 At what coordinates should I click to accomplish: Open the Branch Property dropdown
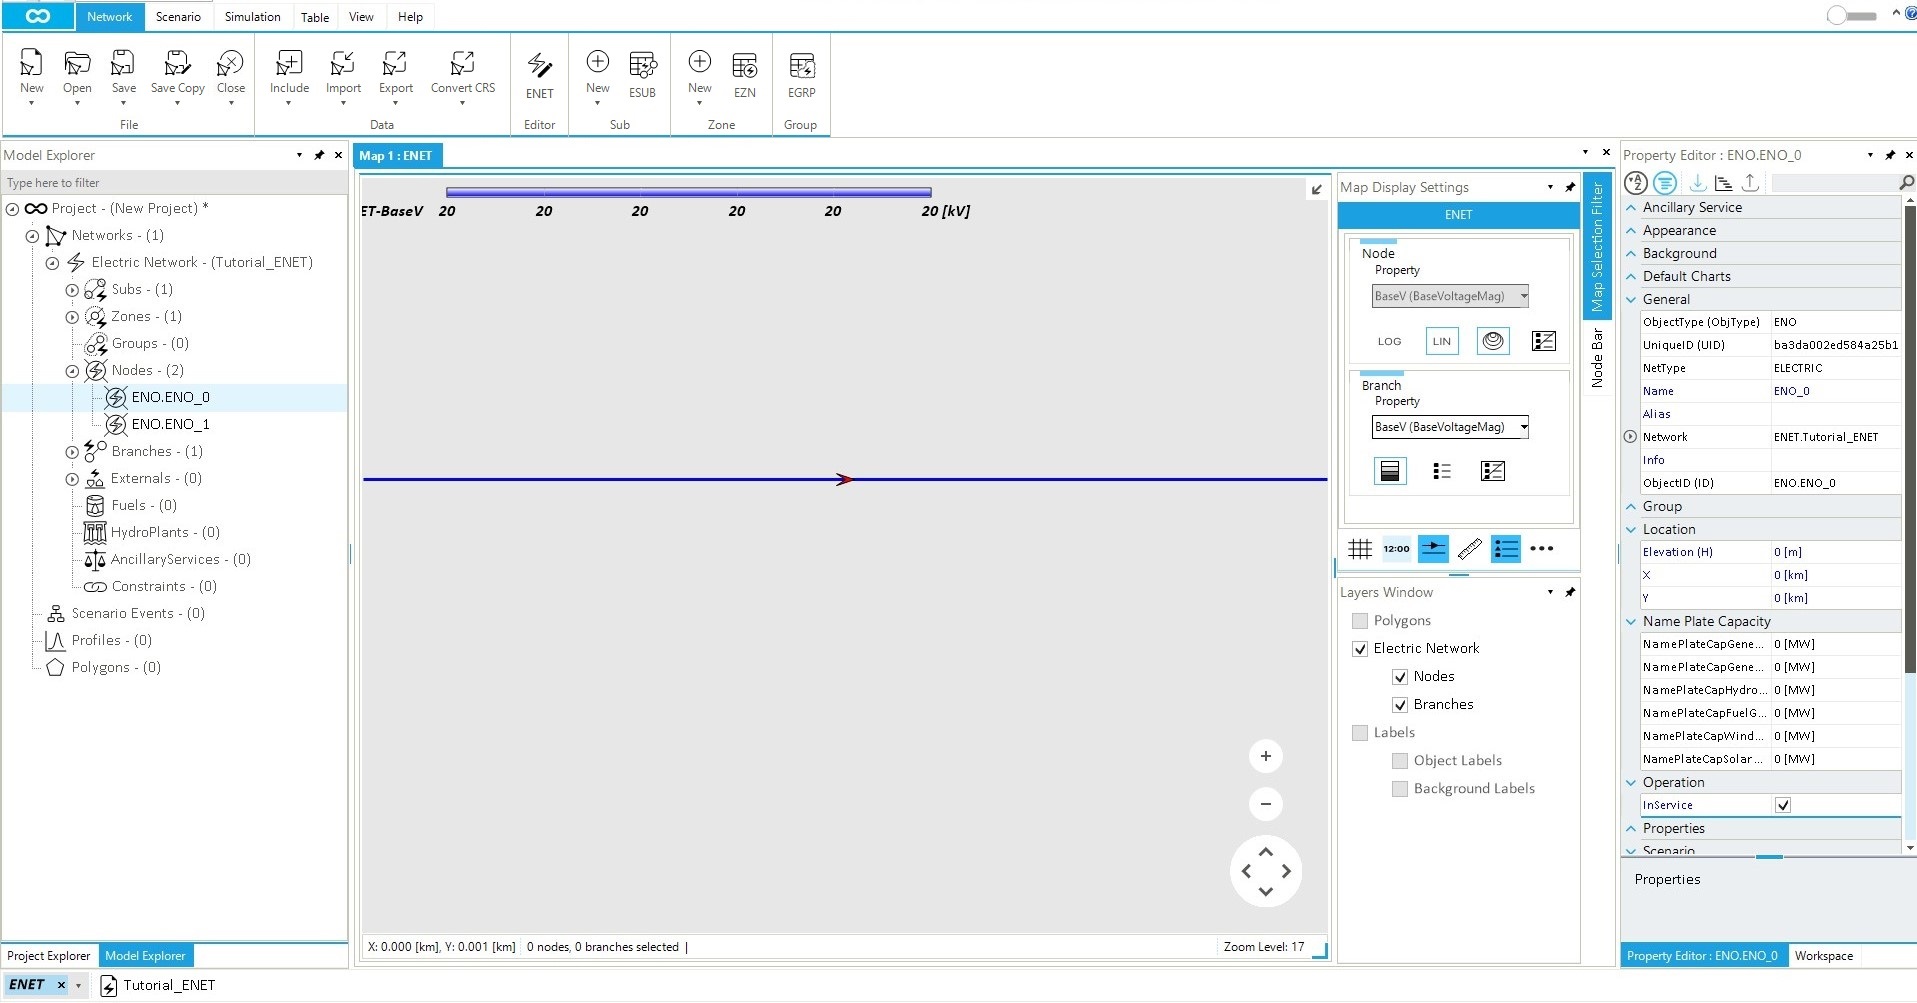[1450, 427]
